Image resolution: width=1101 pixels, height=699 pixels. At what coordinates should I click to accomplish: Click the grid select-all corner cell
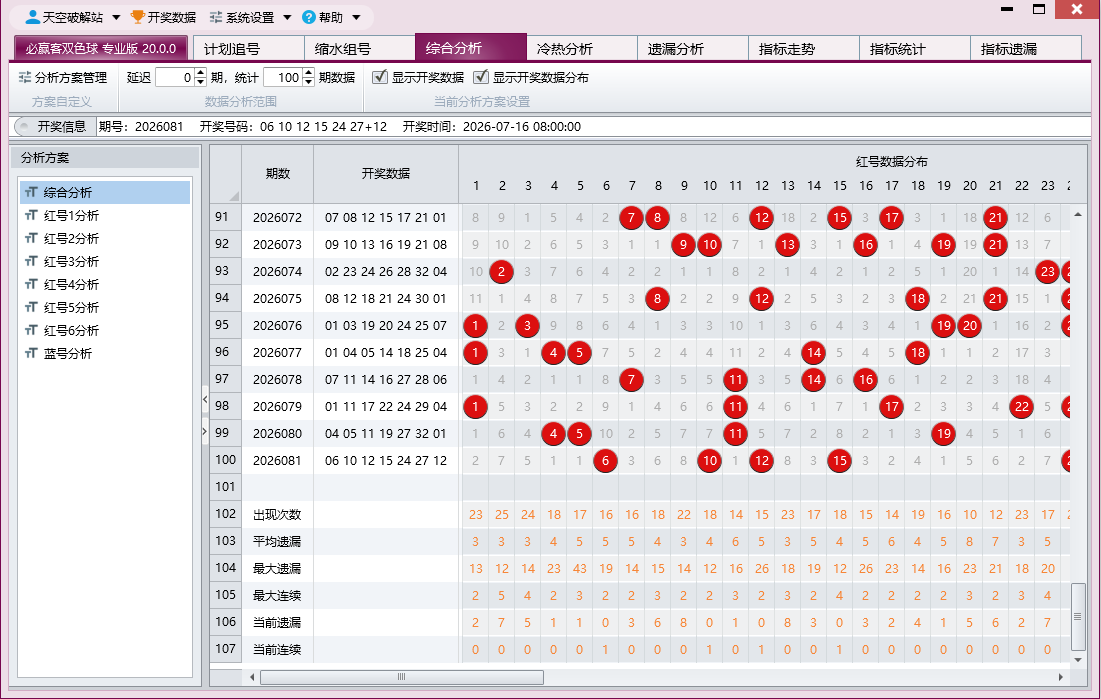225,174
